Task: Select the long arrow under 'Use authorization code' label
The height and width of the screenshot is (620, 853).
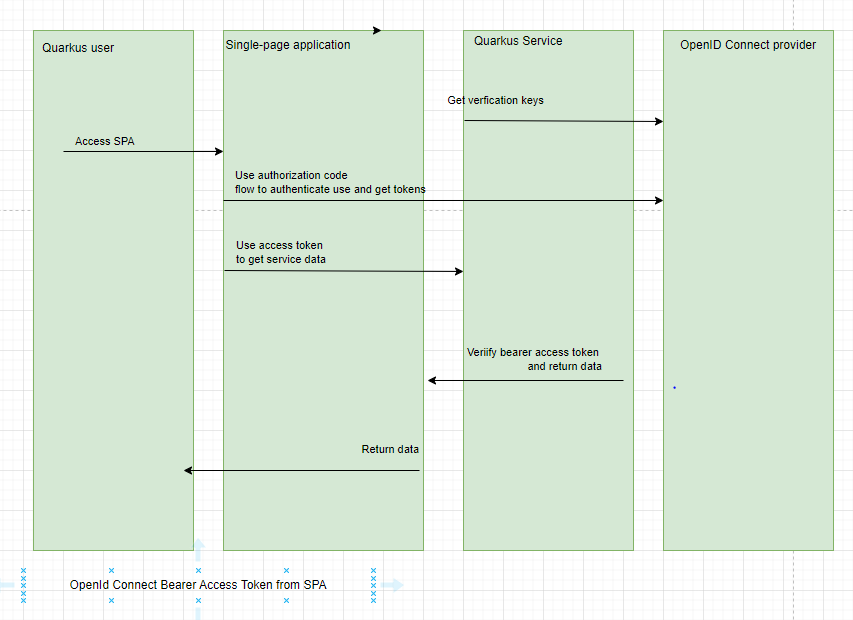Action: (x=443, y=200)
